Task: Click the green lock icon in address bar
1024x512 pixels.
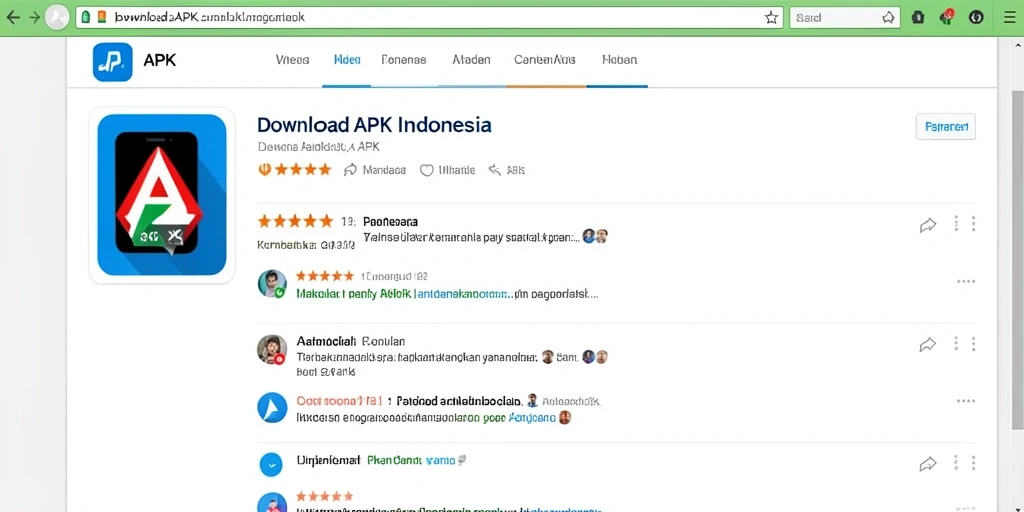Action: pyautogui.click(x=86, y=18)
